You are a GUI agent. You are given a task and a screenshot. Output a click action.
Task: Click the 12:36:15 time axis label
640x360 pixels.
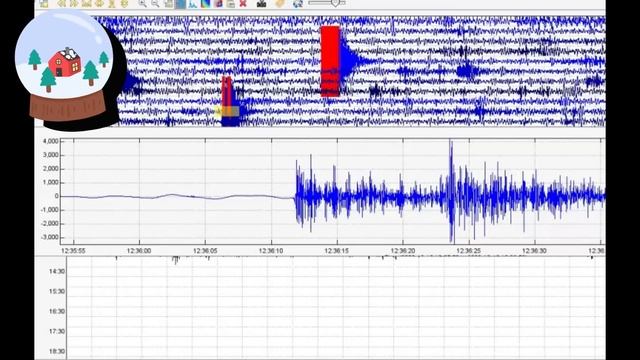coord(337,251)
